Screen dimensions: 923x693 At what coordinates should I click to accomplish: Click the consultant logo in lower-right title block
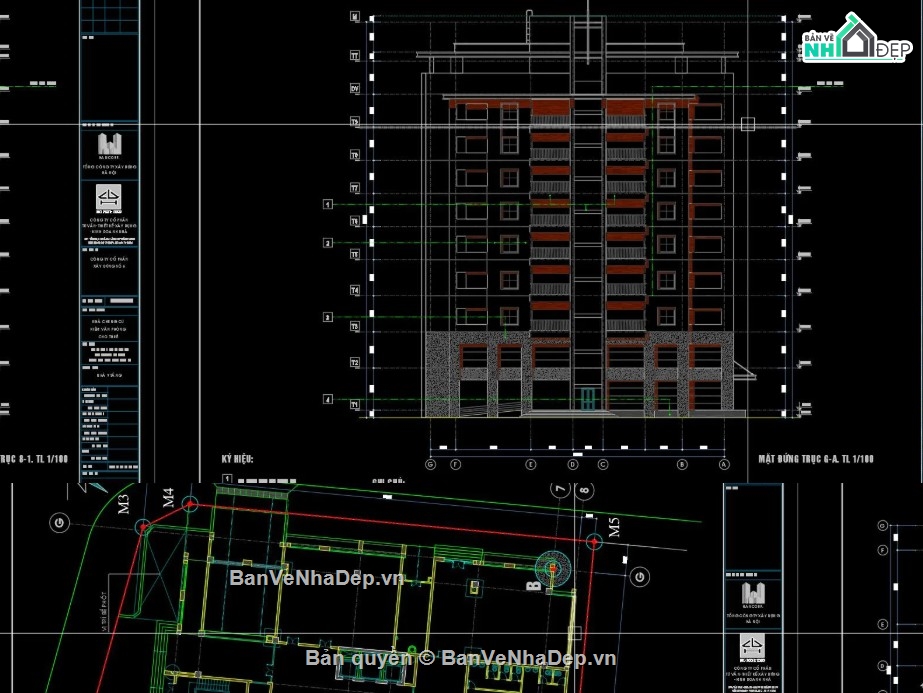point(752,647)
